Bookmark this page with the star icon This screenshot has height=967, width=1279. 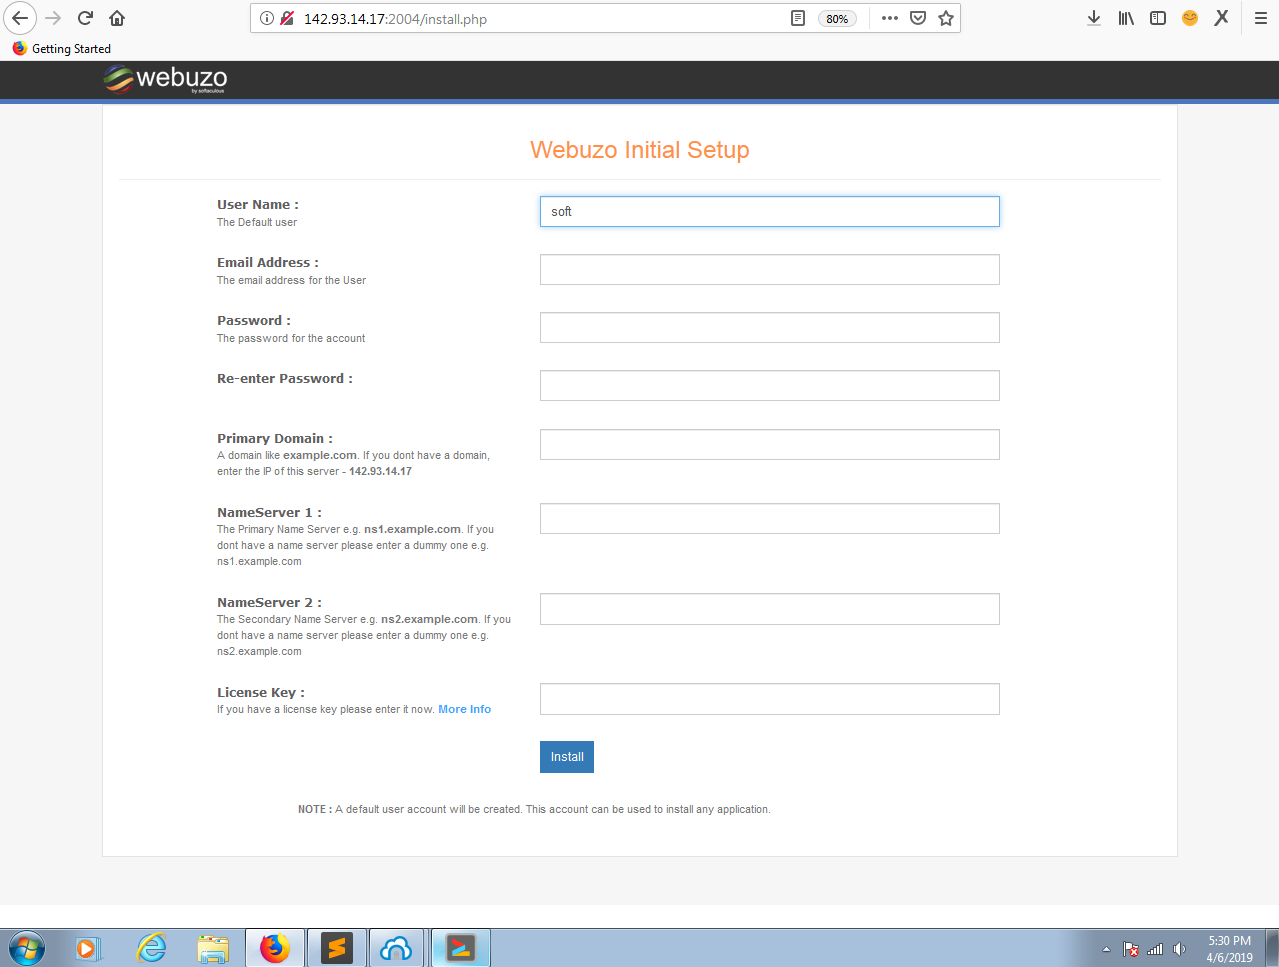pyautogui.click(x=946, y=18)
